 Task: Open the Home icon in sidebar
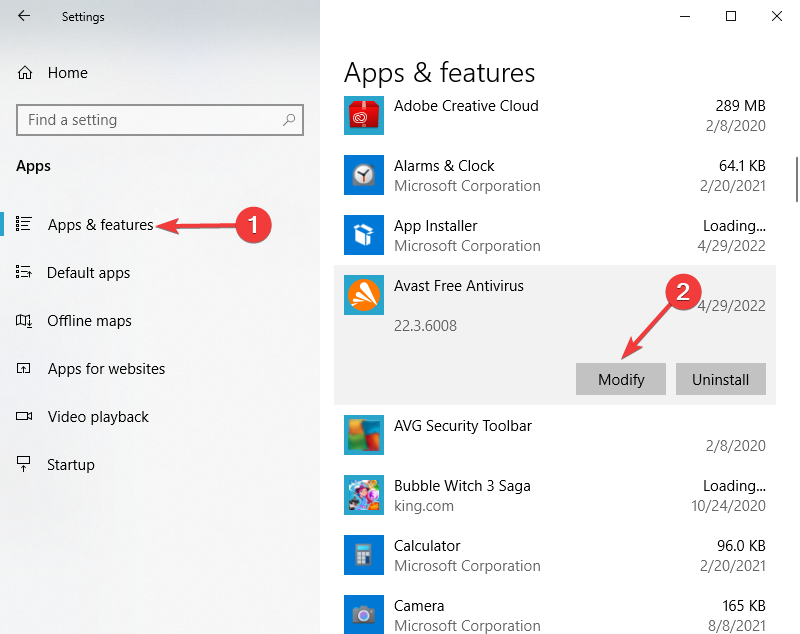click(x=25, y=73)
